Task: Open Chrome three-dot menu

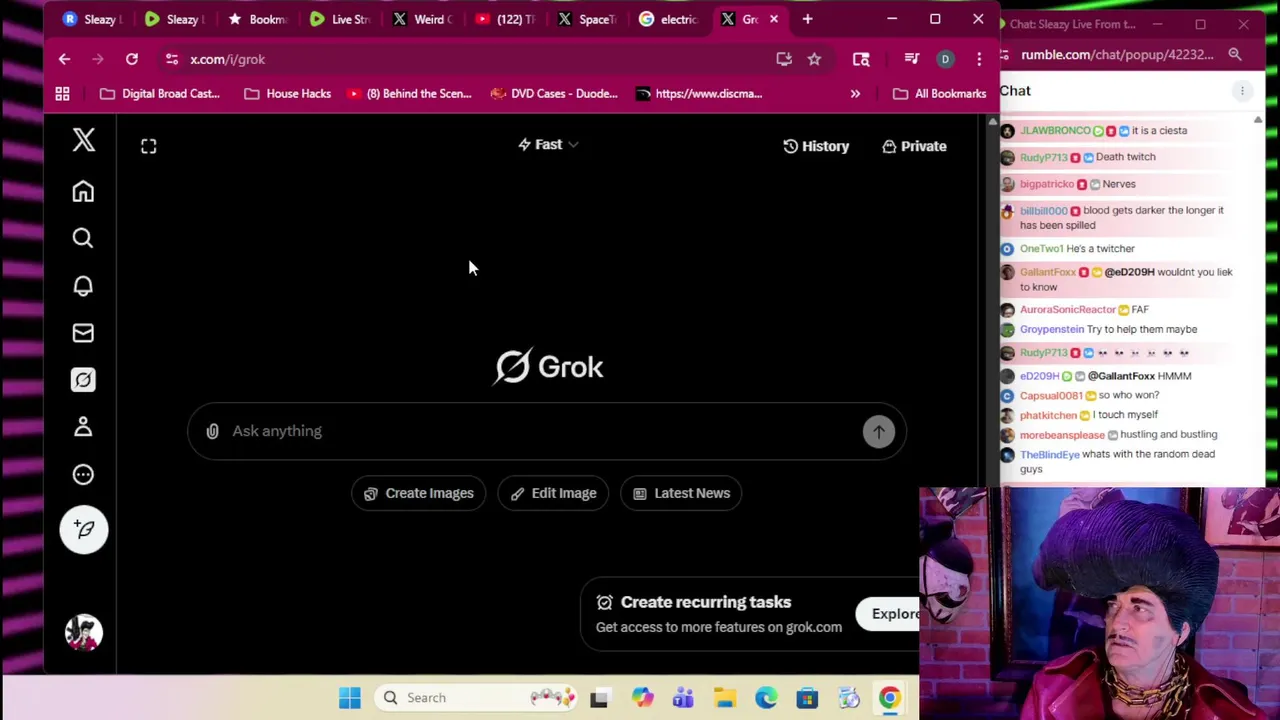Action: (979, 59)
